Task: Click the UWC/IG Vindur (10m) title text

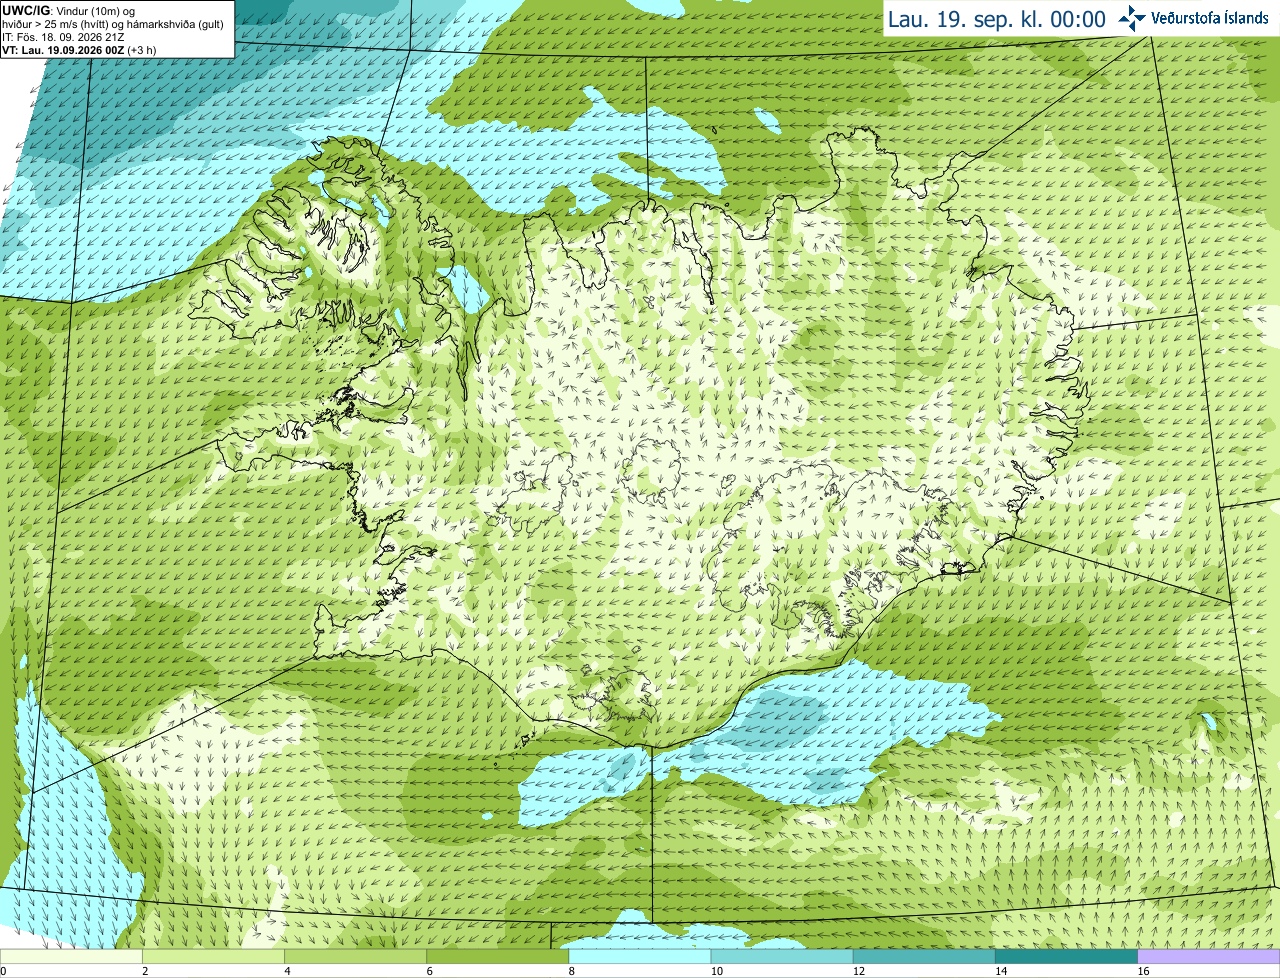Action: (x=69, y=10)
